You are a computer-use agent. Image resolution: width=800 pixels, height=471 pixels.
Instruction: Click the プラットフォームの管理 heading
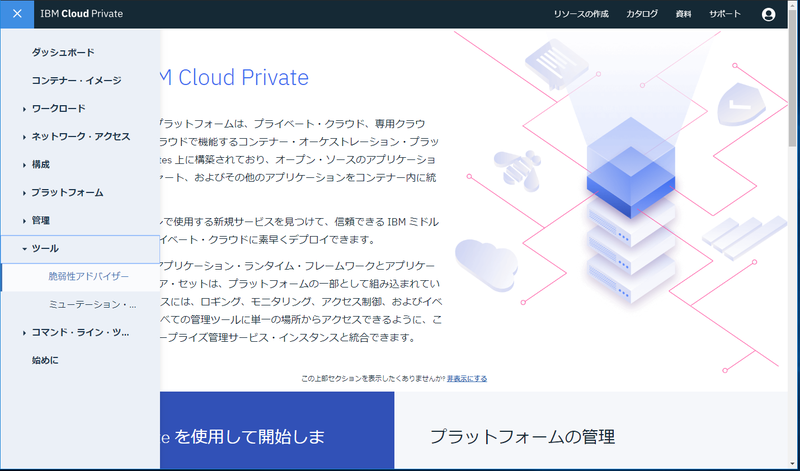coord(522,437)
